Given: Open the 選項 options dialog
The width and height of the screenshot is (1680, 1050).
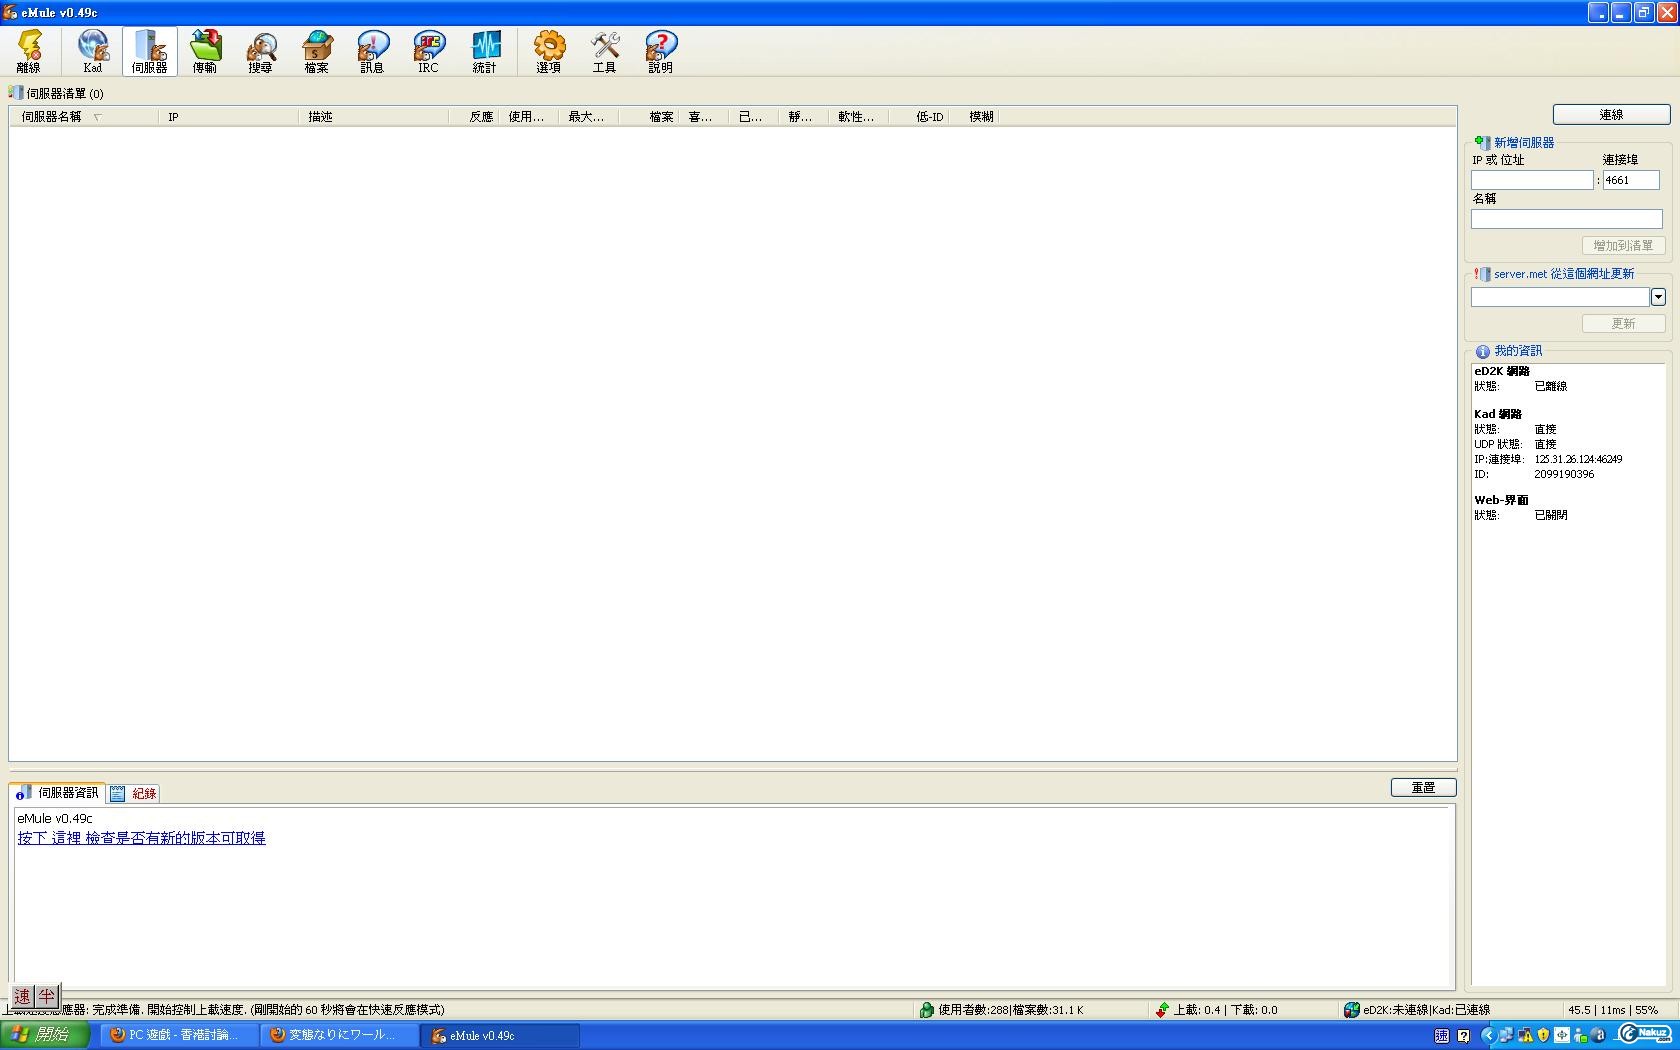Looking at the screenshot, I should click(549, 51).
